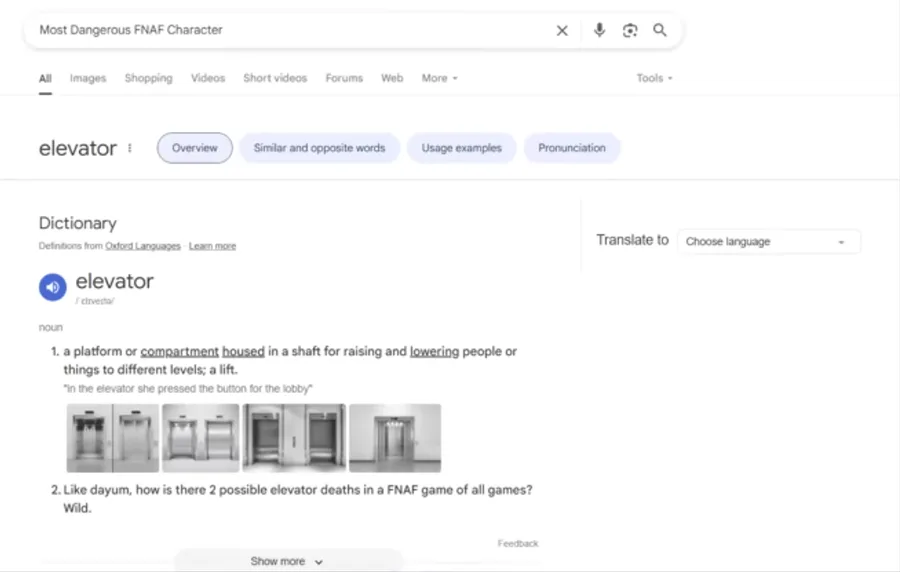The width and height of the screenshot is (900, 572).
Task: Follow the lowering word link
Action: pyautogui.click(x=435, y=351)
